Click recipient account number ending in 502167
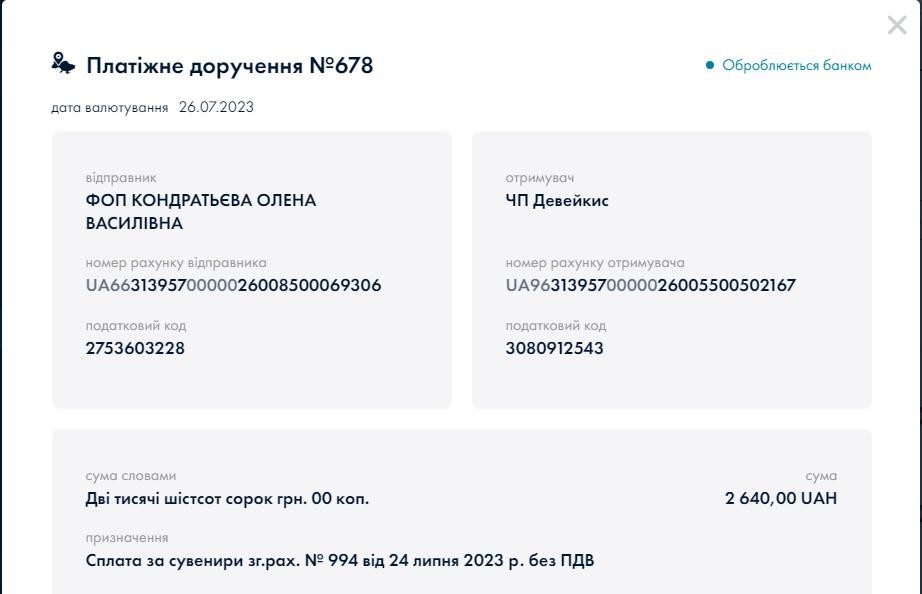Image resolution: width=922 pixels, height=594 pixels. coord(650,286)
